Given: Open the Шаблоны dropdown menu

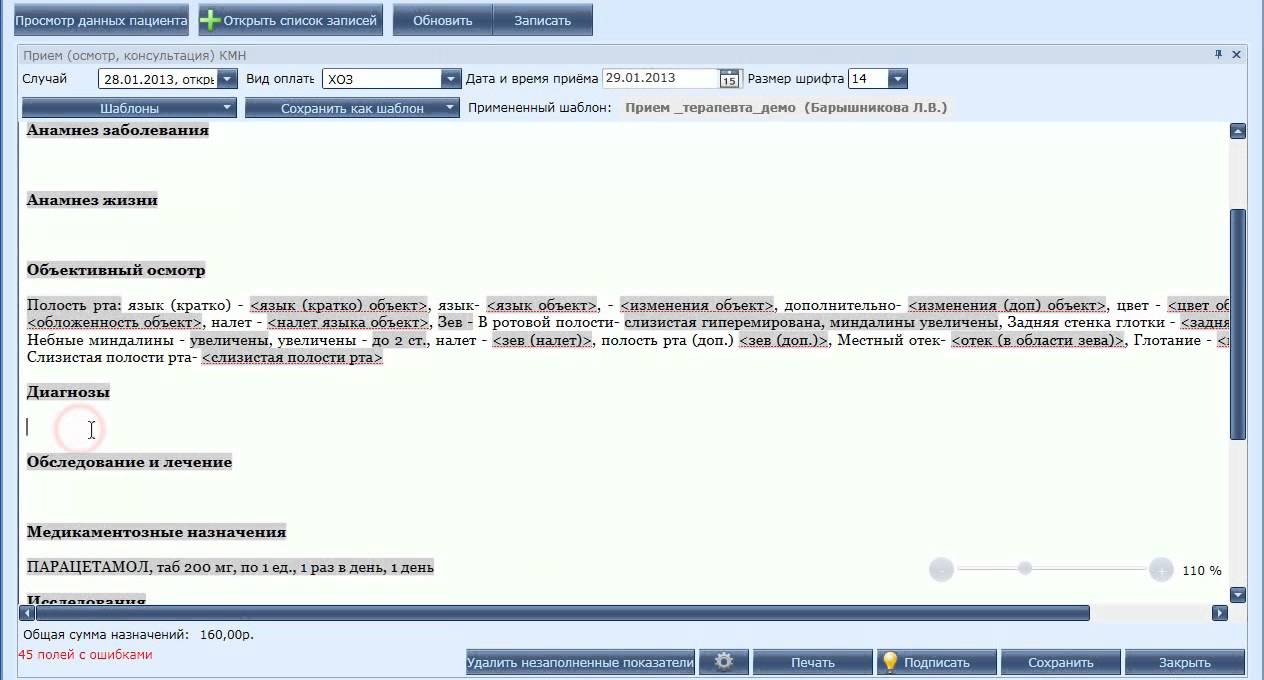Looking at the screenshot, I should [129, 108].
